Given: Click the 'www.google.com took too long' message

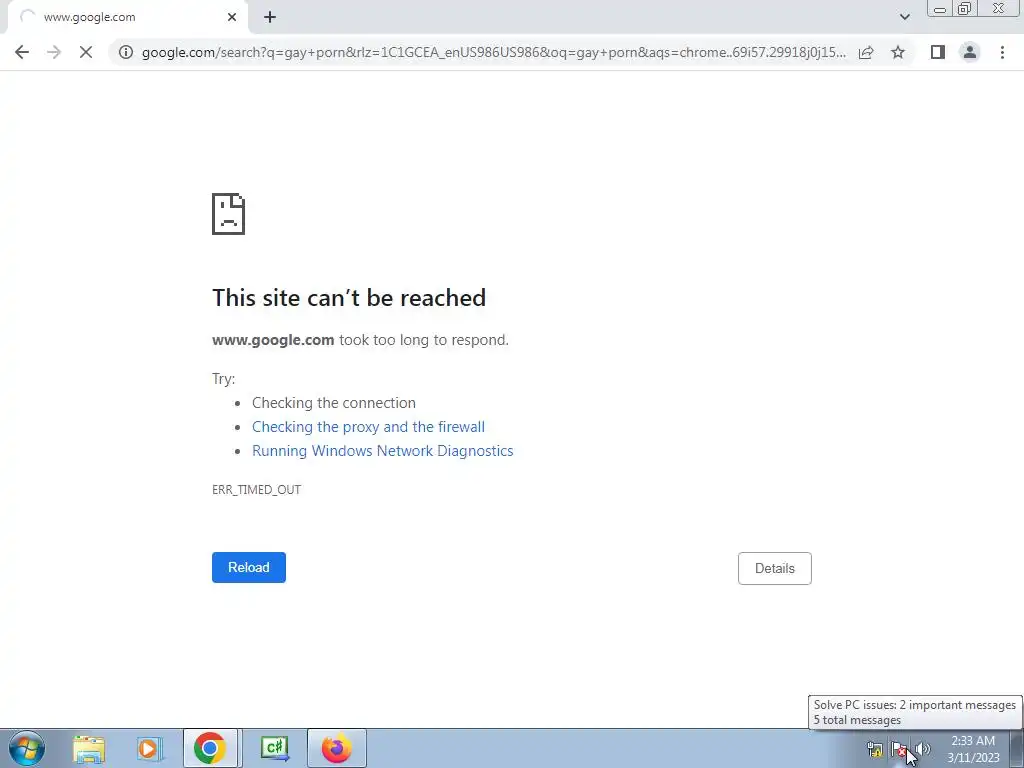Looking at the screenshot, I should 360,340.
